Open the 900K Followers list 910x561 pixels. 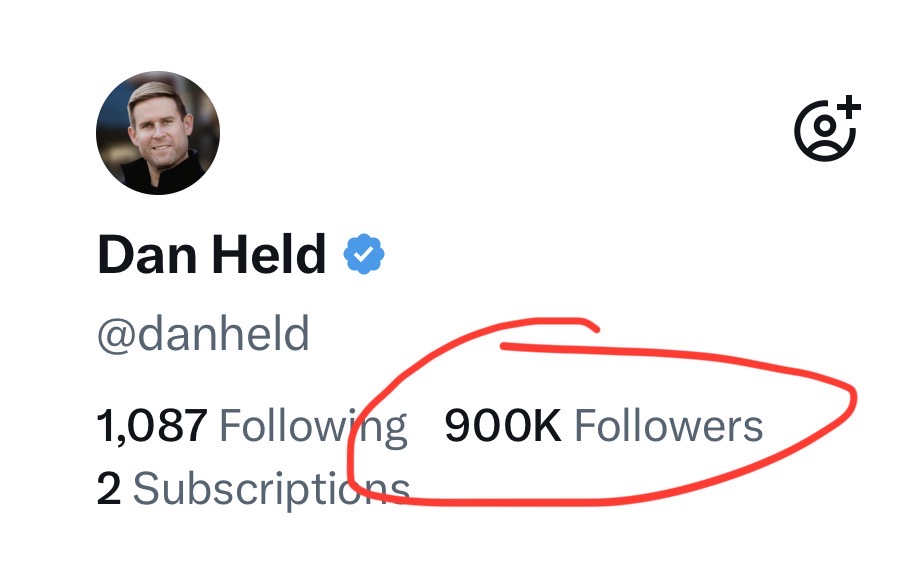point(603,427)
